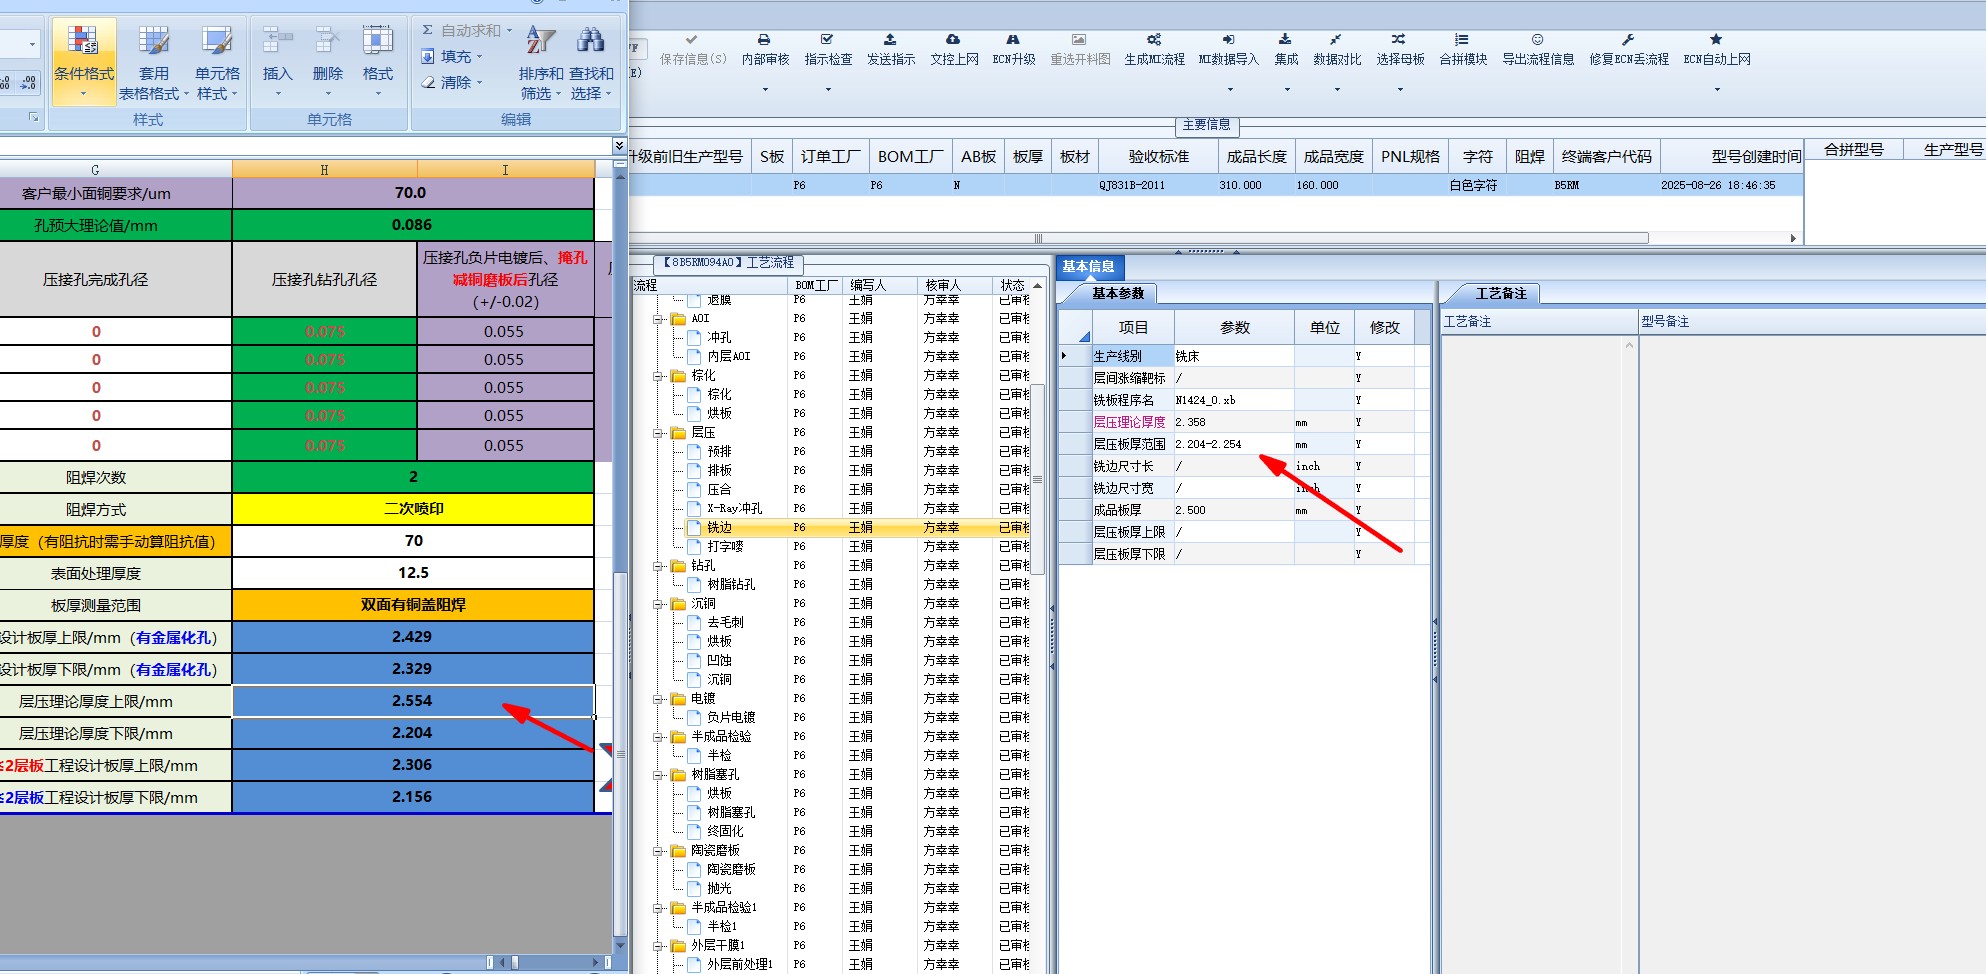The width and height of the screenshot is (1986, 974).
Task: Click the 删除 delete cells icon
Action: [x=327, y=41]
